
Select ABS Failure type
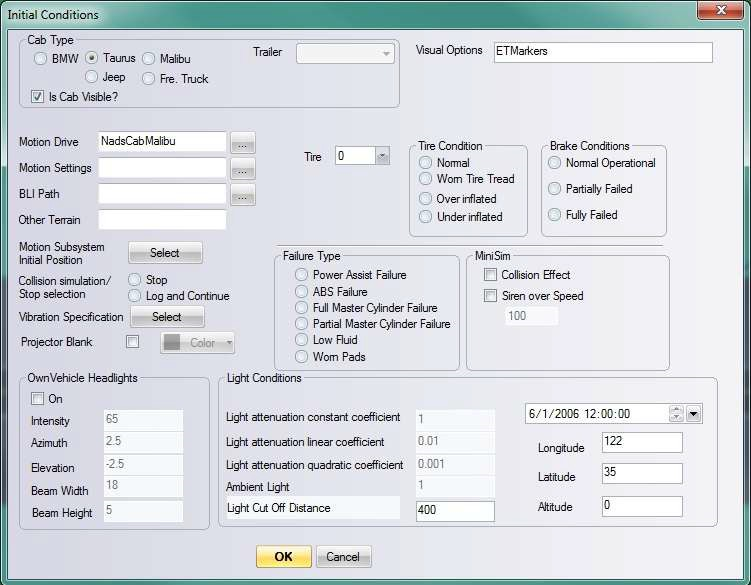pyautogui.click(x=301, y=292)
